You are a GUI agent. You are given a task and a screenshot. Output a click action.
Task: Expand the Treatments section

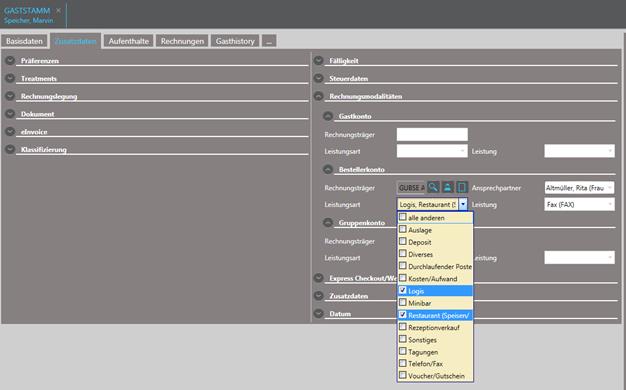pos(10,78)
